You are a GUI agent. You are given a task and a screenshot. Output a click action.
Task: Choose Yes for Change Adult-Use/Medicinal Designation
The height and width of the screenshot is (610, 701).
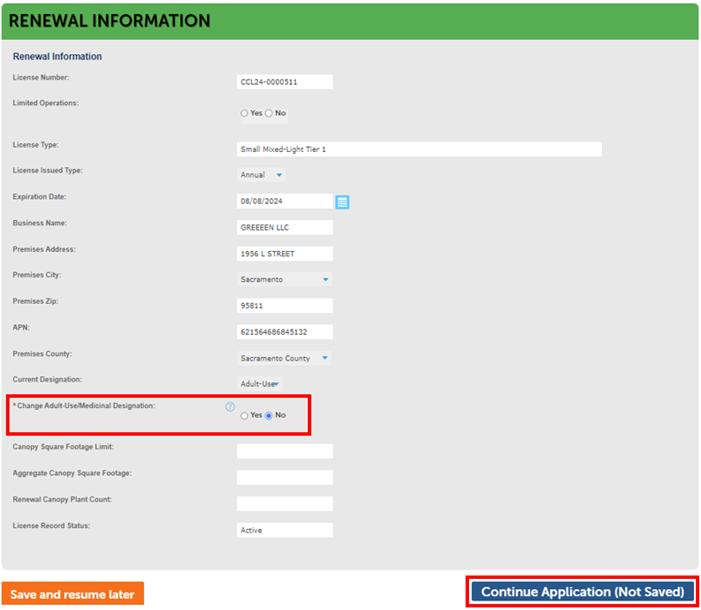point(244,415)
